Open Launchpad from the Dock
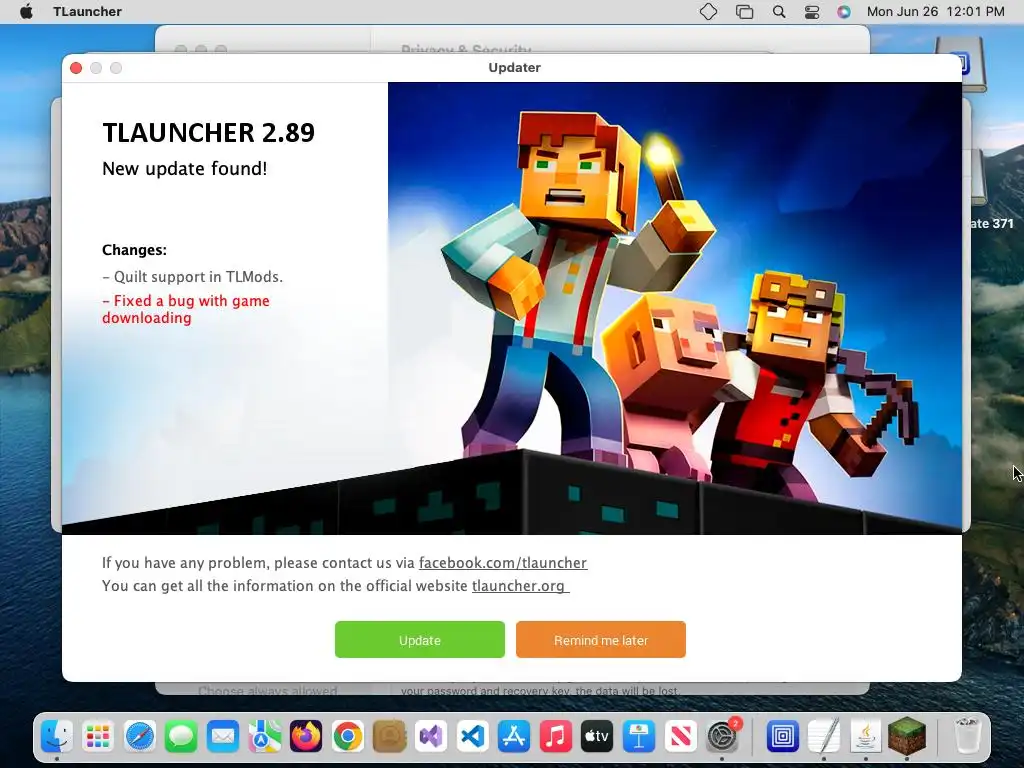1024x768 pixels. [98, 737]
